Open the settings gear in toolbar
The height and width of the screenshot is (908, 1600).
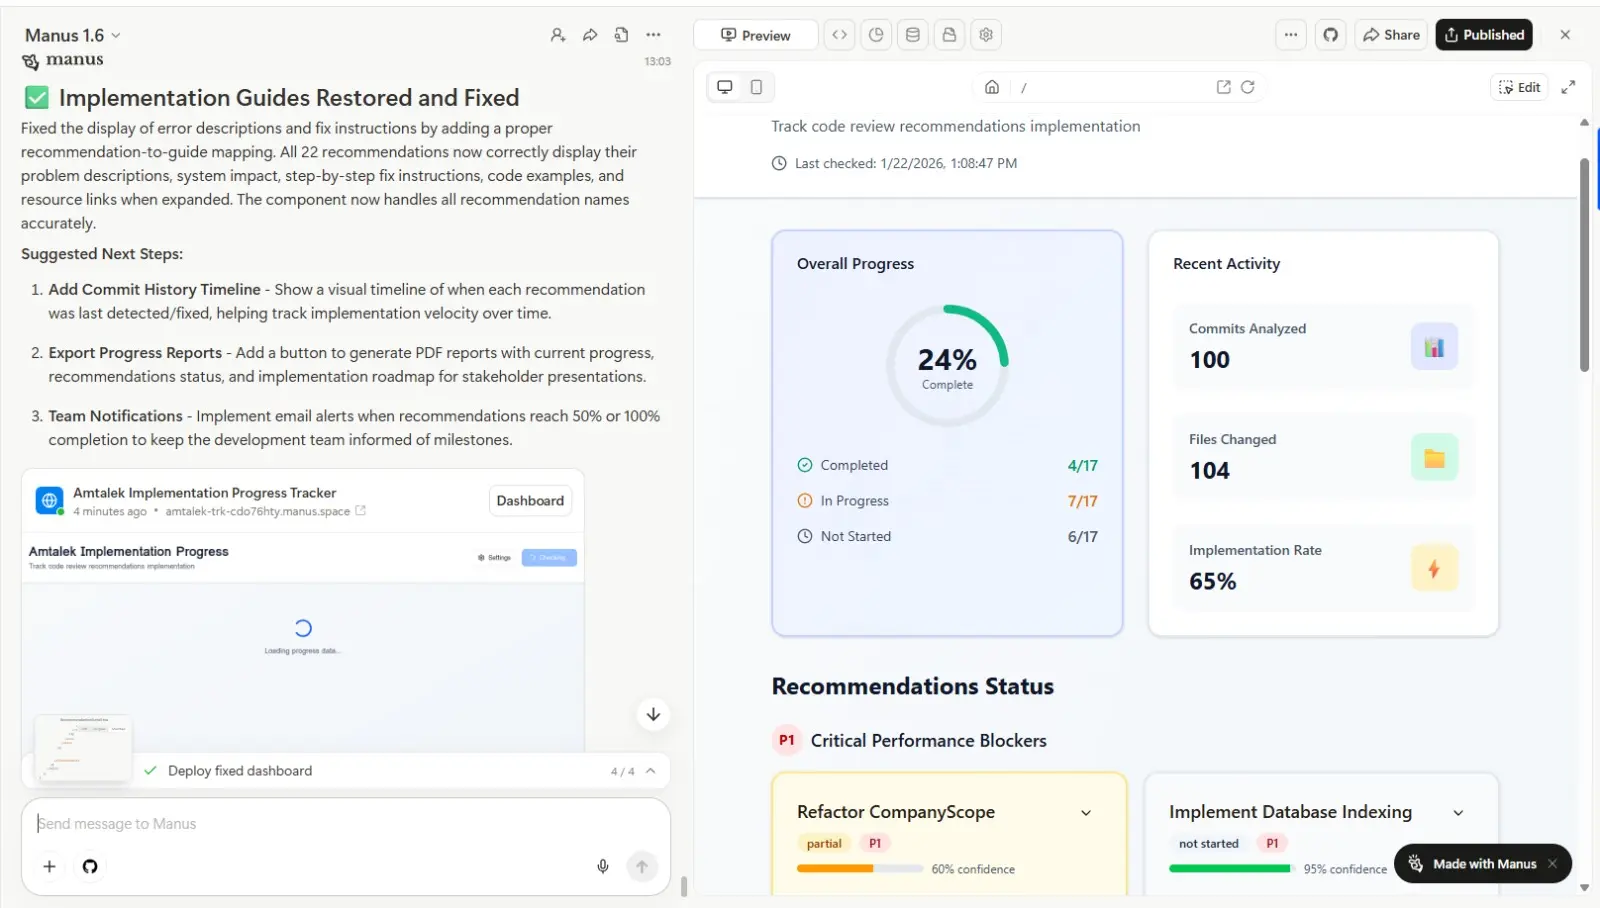tap(986, 35)
